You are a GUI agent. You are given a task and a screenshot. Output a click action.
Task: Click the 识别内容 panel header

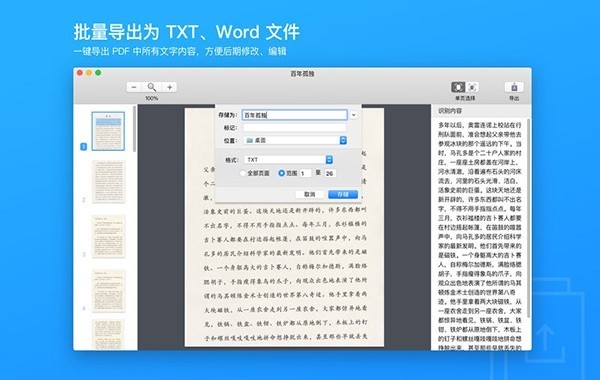coord(450,111)
